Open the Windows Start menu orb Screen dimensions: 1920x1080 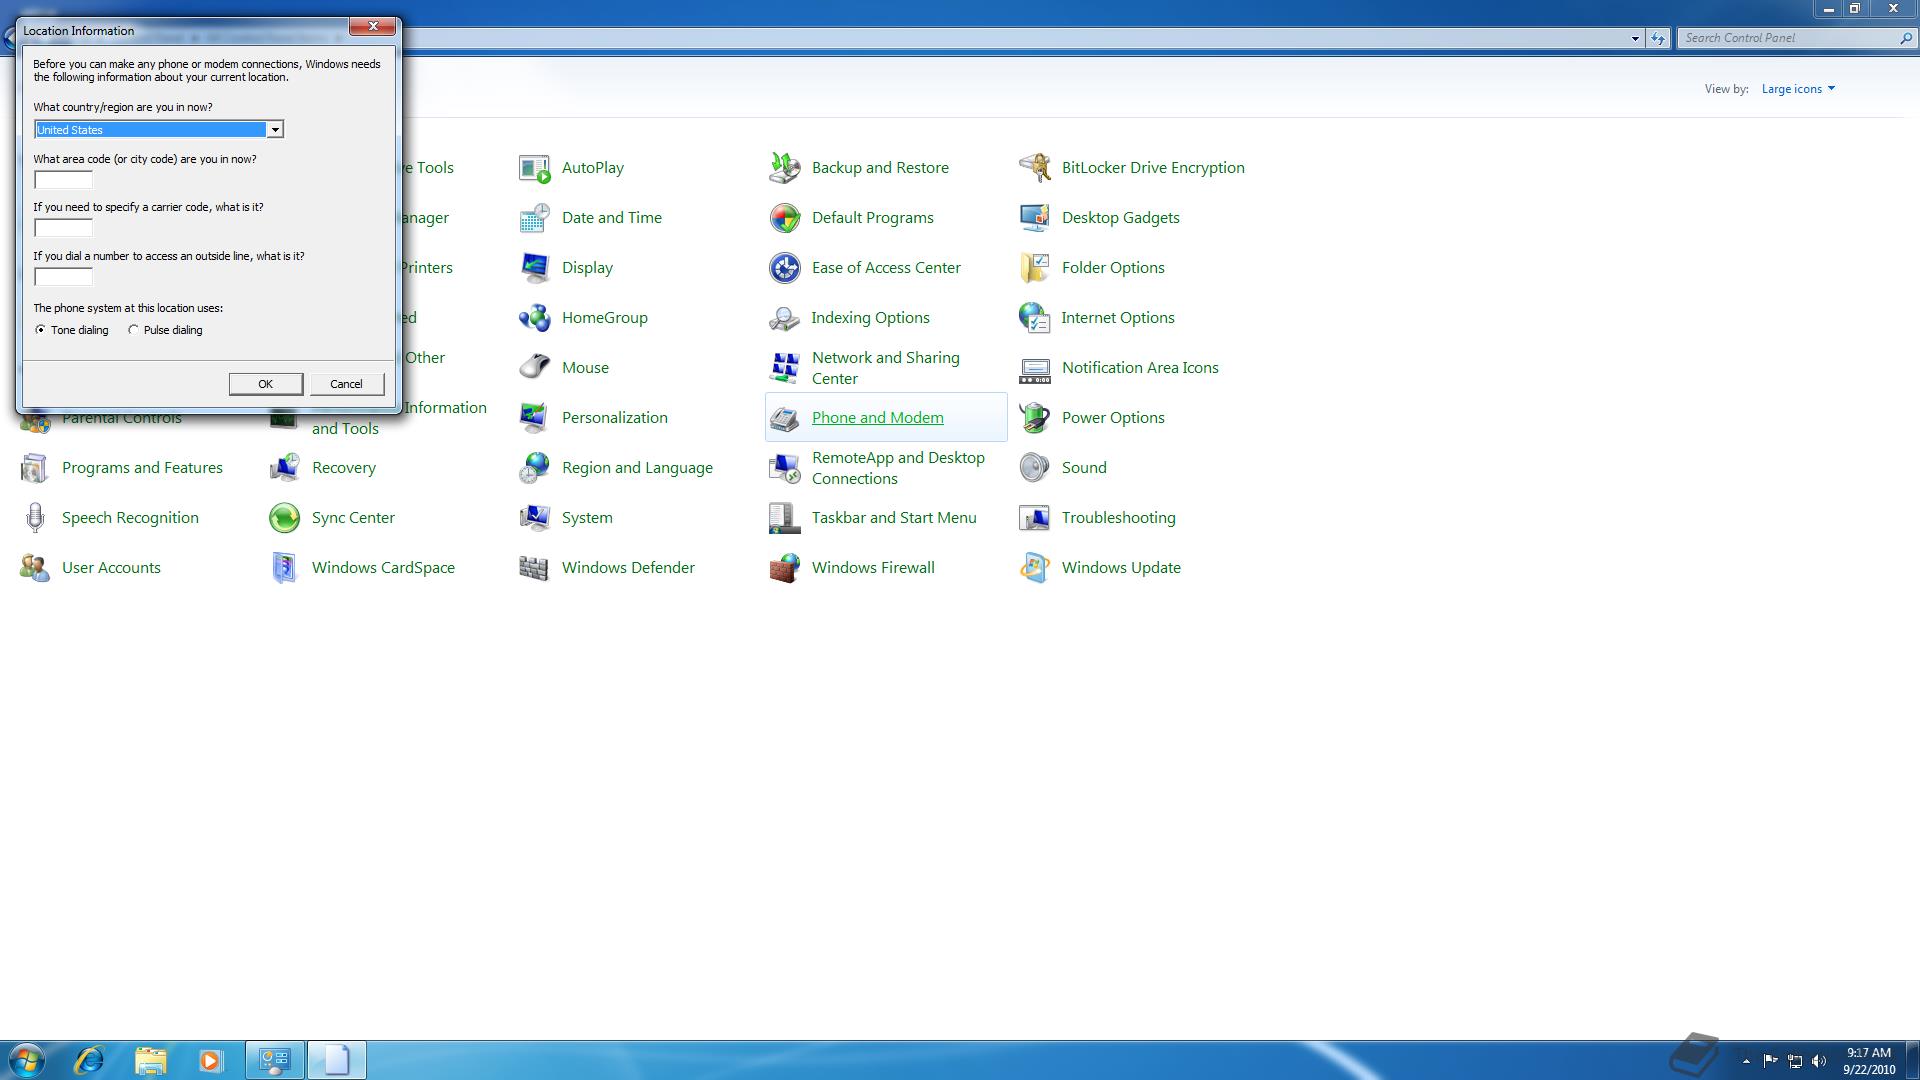click(27, 1060)
